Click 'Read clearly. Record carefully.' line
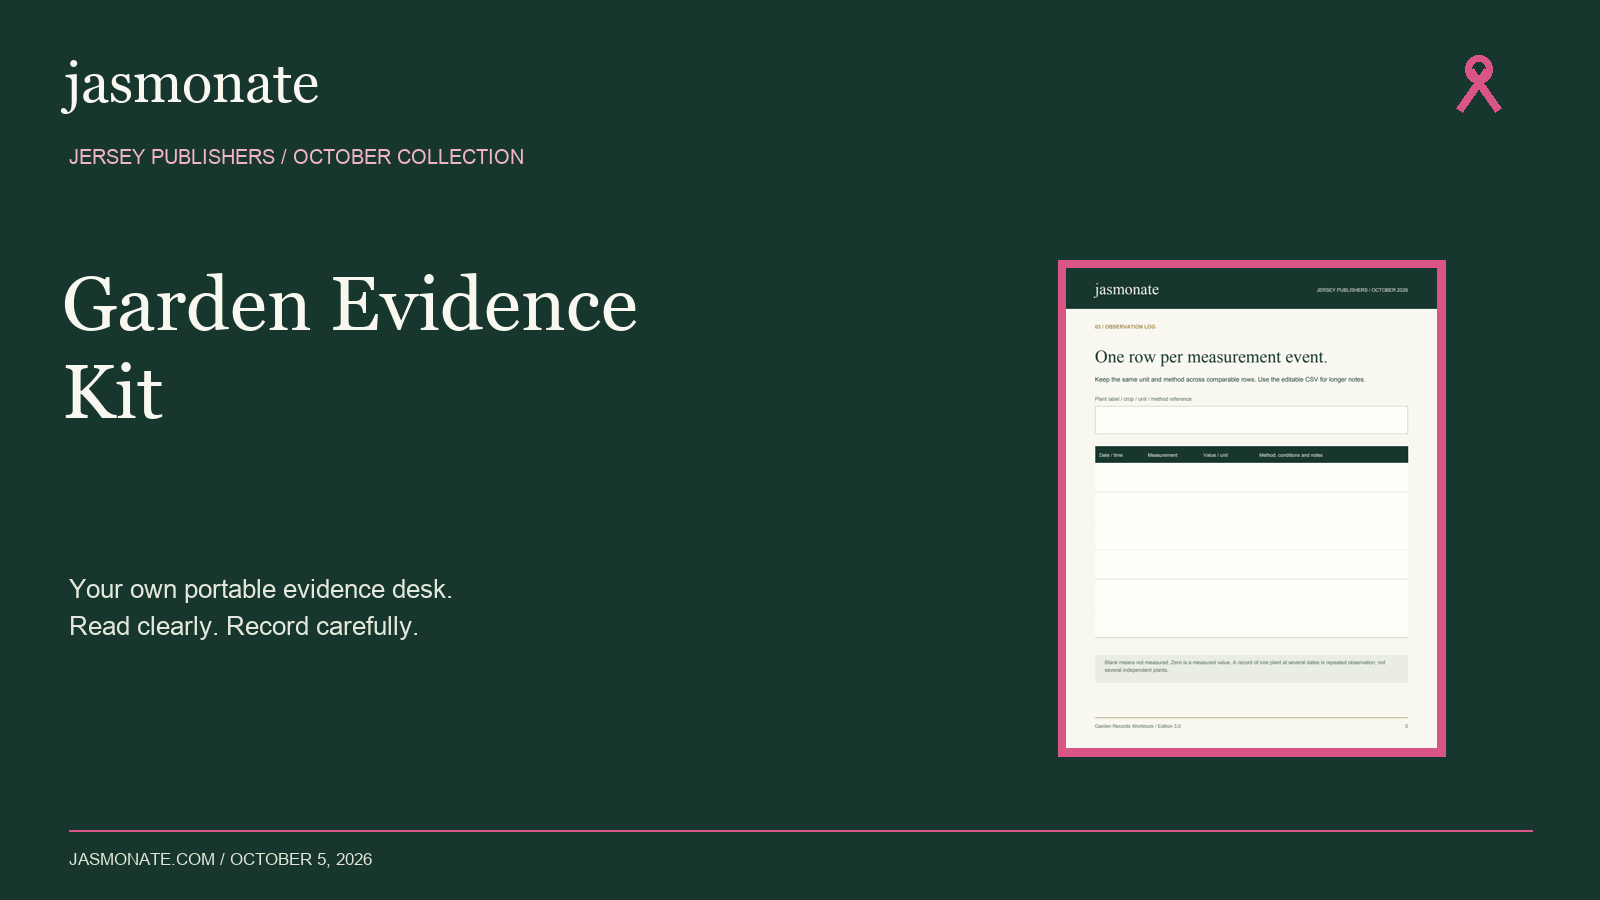This screenshot has height=900, width=1600. pos(244,626)
